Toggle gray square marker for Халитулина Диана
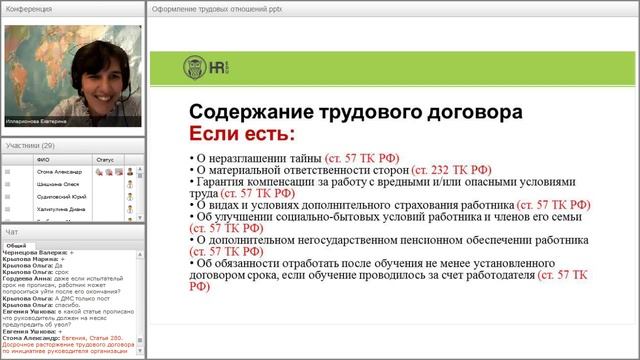This screenshot has width=640, height=360. tap(7, 209)
